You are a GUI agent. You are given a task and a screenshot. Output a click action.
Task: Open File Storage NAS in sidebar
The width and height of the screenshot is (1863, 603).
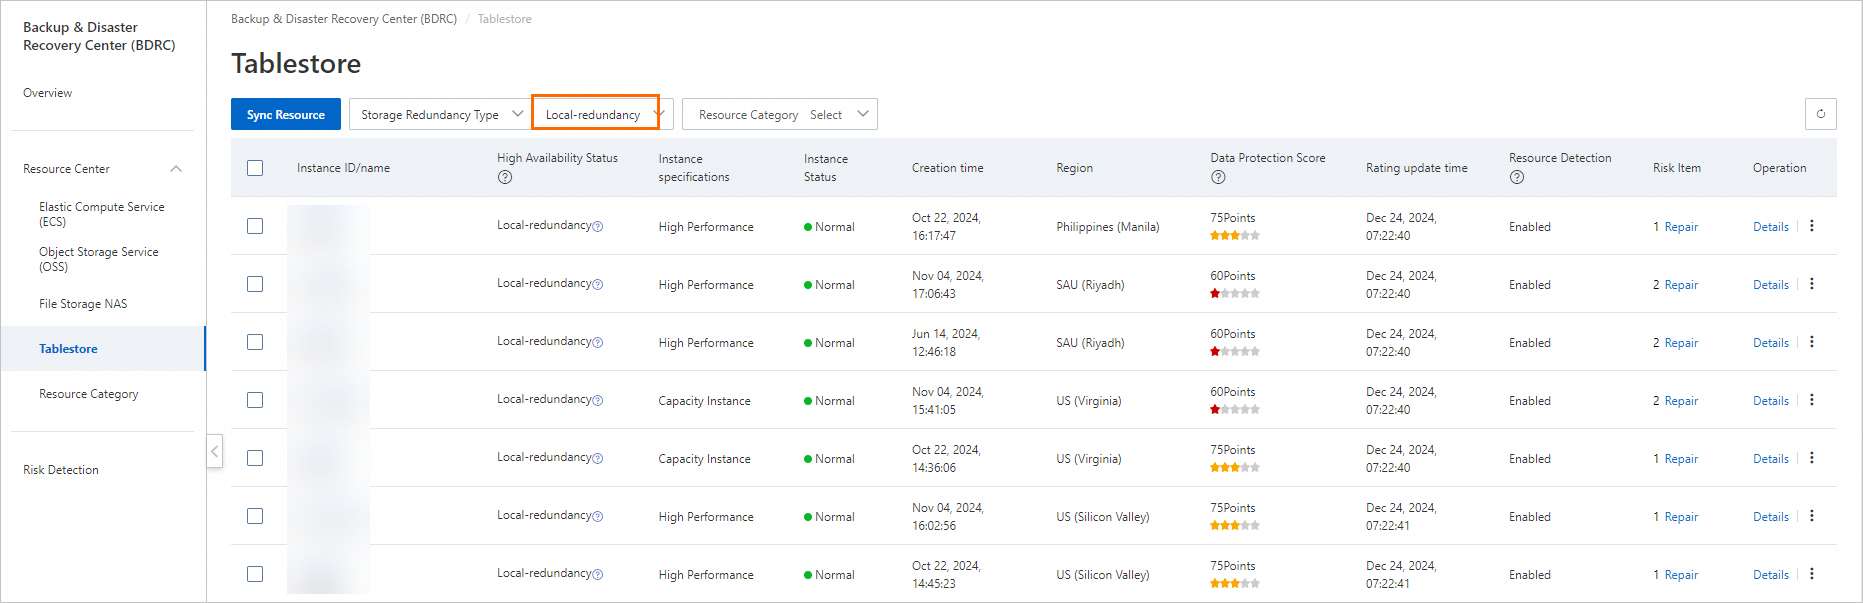coord(83,304)
